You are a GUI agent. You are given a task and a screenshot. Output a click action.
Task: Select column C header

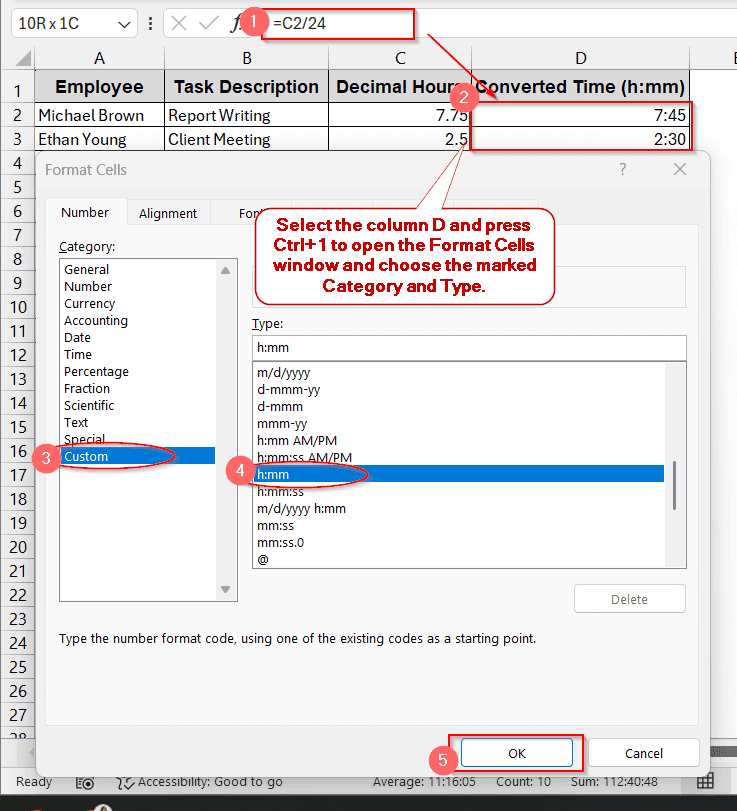400,58
